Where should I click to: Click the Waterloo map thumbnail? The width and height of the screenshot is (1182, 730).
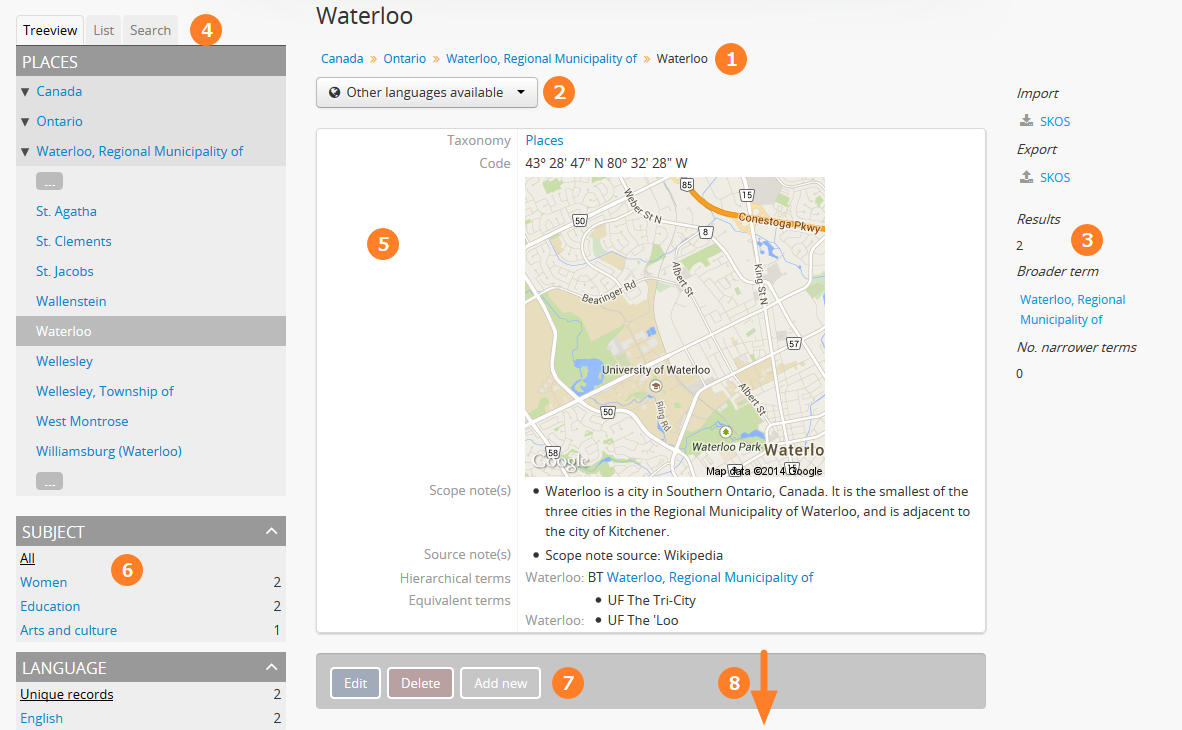[x=674, y=327]
